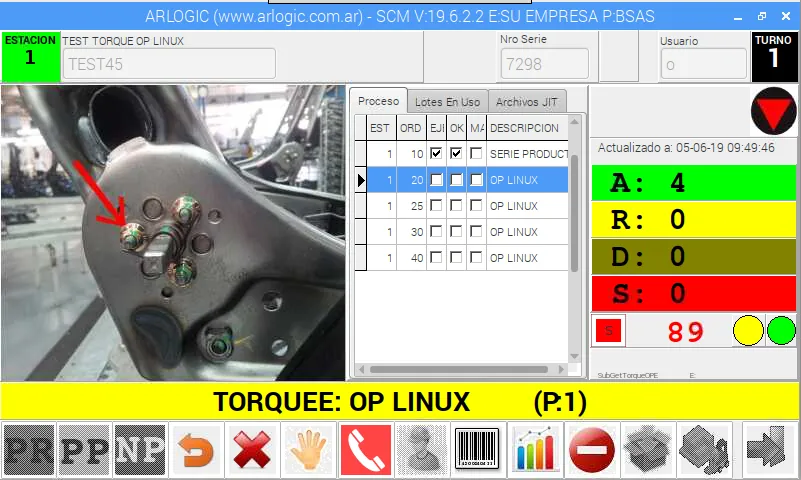Toggle EJE checkbox in order 20 row
The width and height of the screenshot is (801, 480).
point(436,180)
